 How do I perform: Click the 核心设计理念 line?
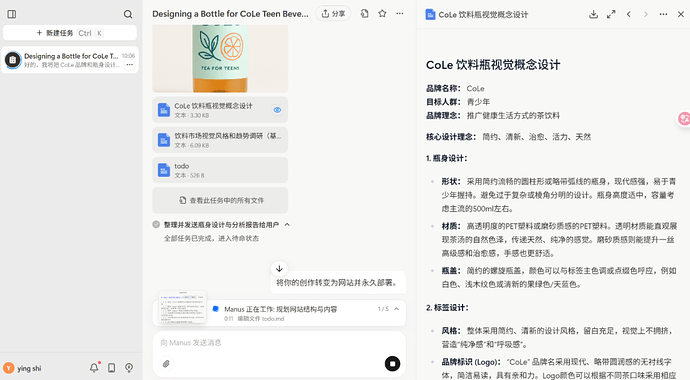tap(508, 137)
